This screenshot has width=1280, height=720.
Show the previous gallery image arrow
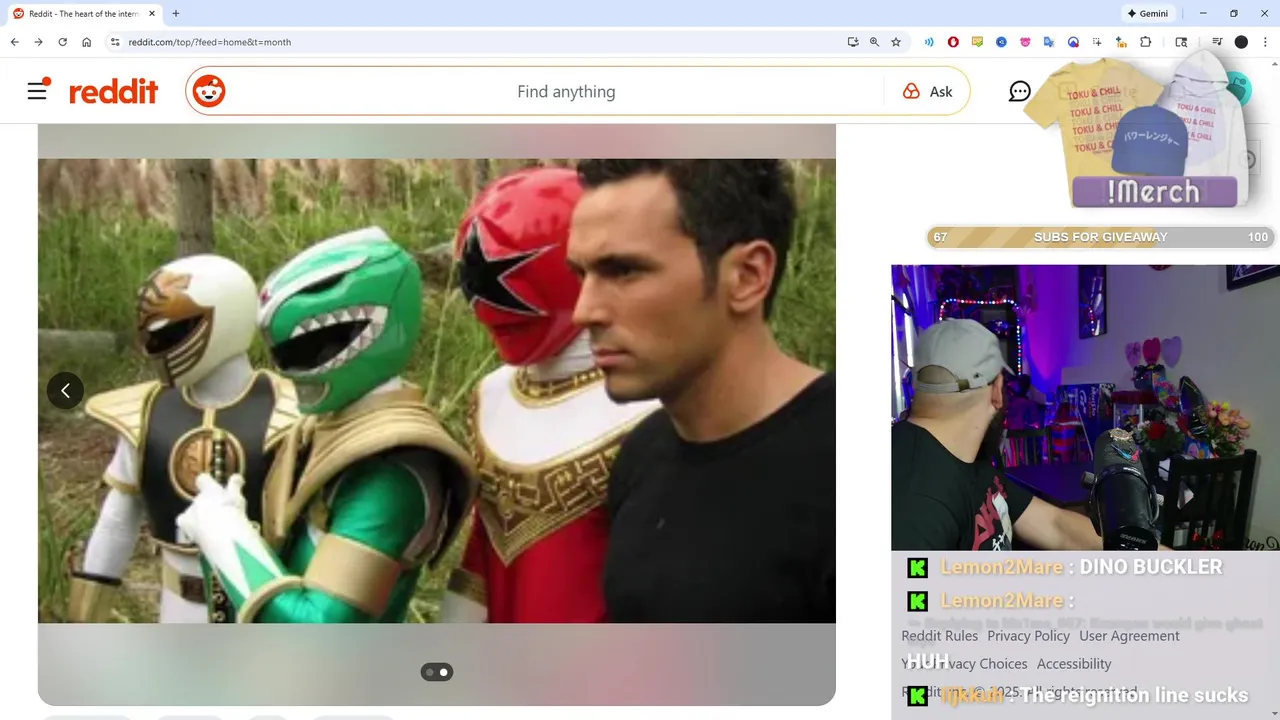click(x=65, y=390)
